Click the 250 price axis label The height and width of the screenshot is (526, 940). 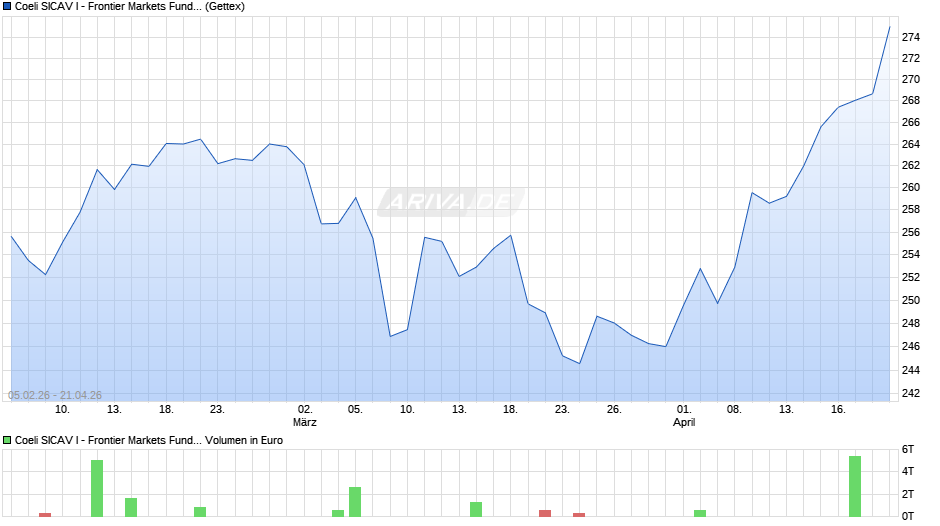[911, 300]
